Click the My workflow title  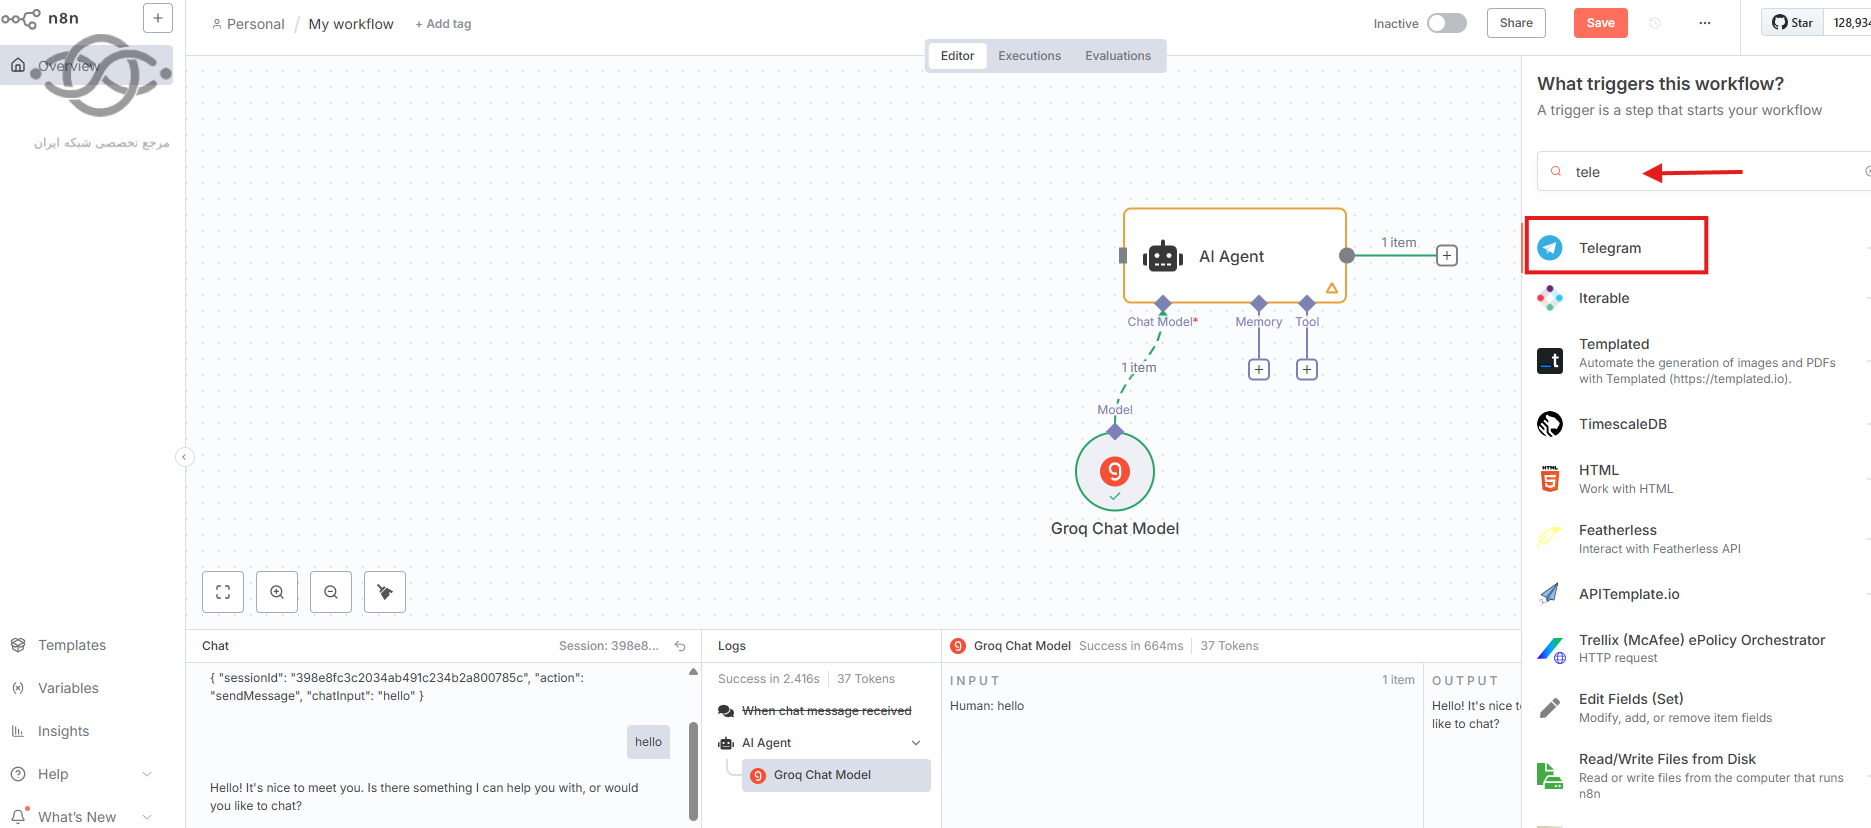click(x=351, y=24)
